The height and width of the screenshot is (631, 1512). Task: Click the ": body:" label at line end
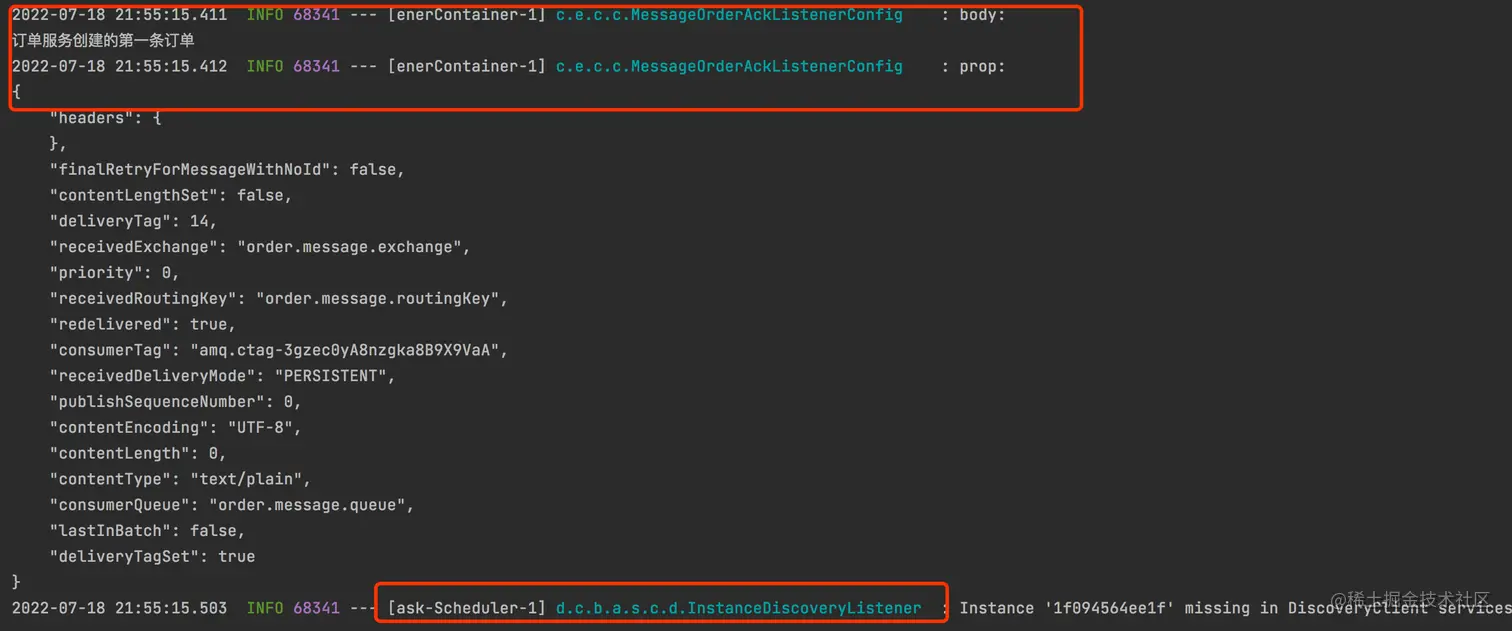(973, 15)
